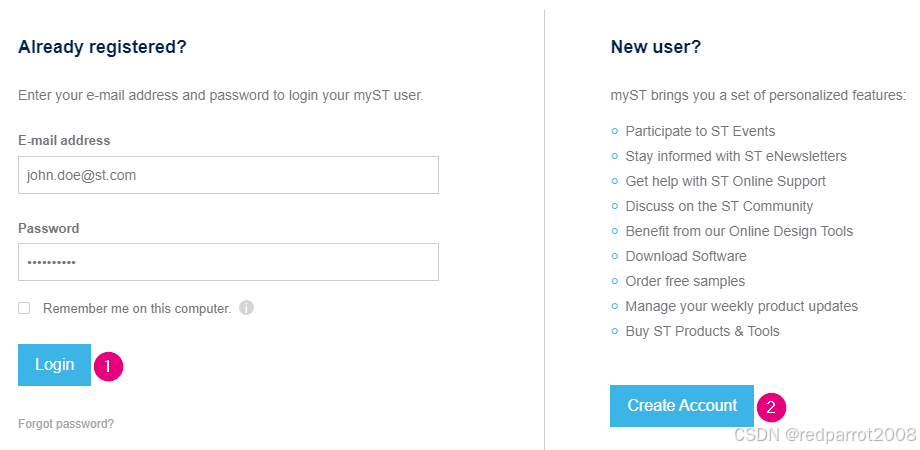920x450 pixels.
Task: Click the bullet before Participate to ST Events
Action: [x=615, y=131]
